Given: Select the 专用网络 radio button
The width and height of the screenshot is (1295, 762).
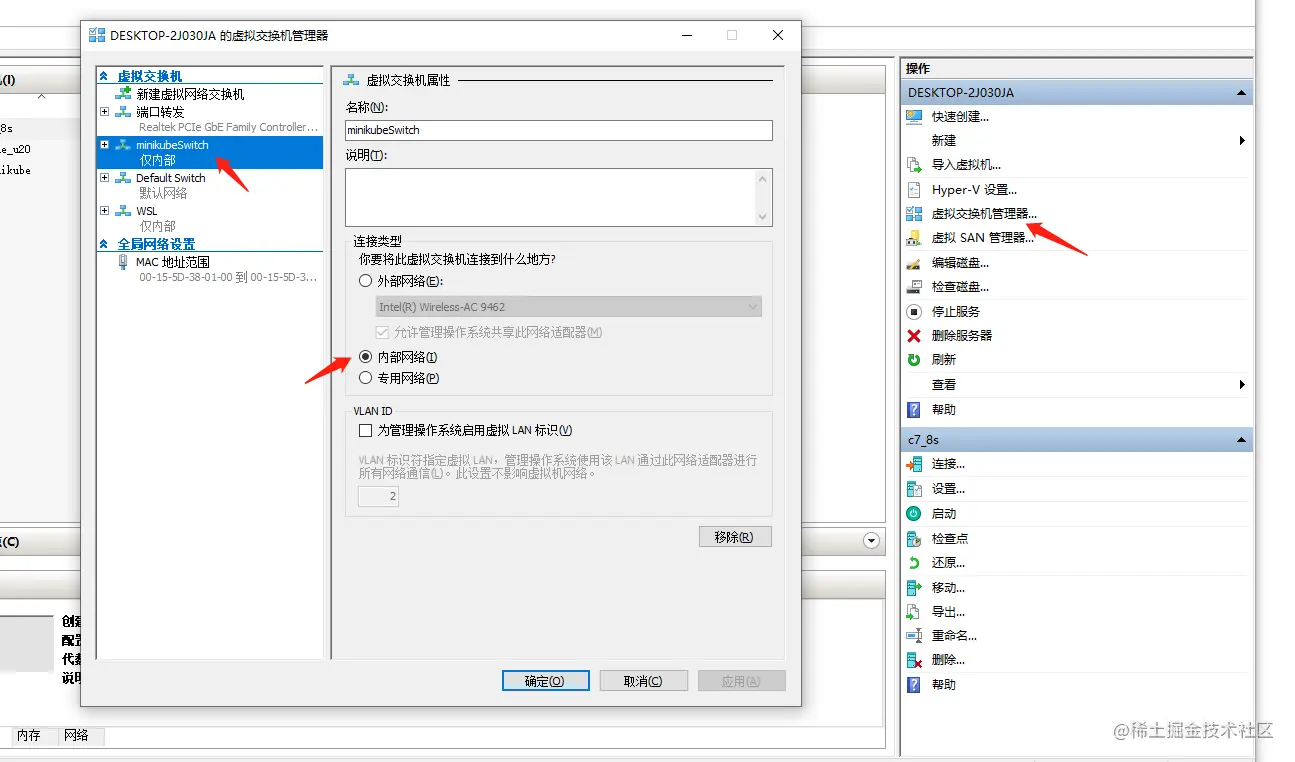Looking at the screenshot, I should coord(366,378).
